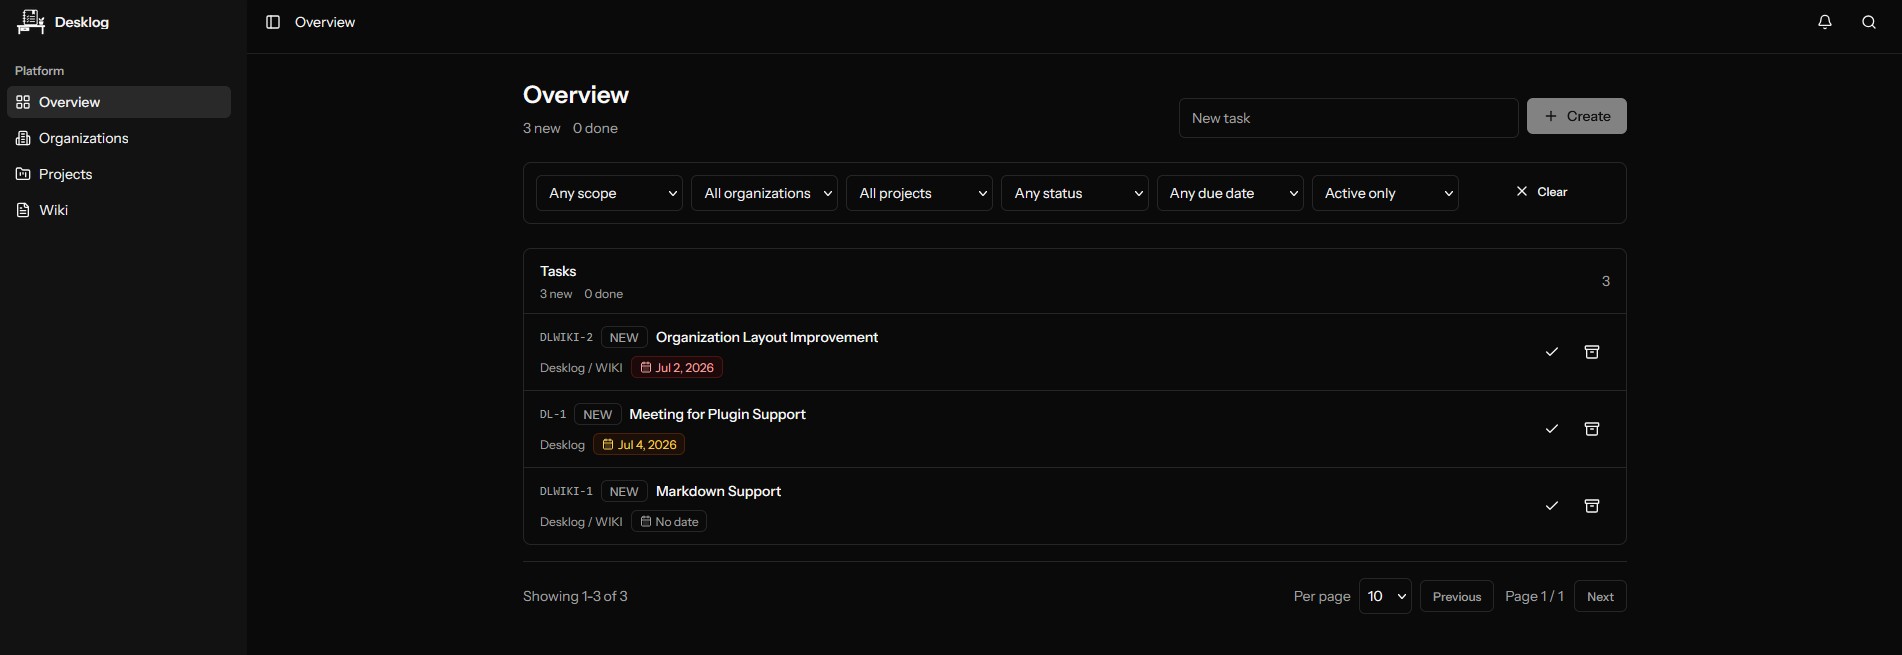
Task: Archive Organization Layout Improvement task
Action: [1592, 352]
